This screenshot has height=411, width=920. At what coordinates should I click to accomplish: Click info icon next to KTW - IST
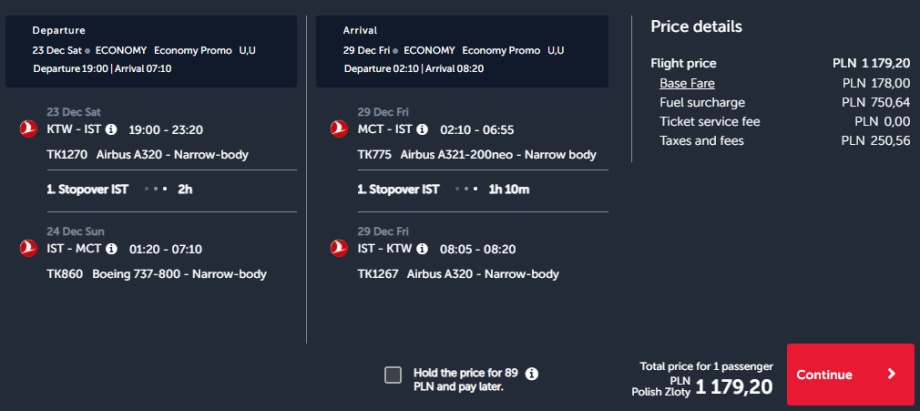[x=111, y=129]
